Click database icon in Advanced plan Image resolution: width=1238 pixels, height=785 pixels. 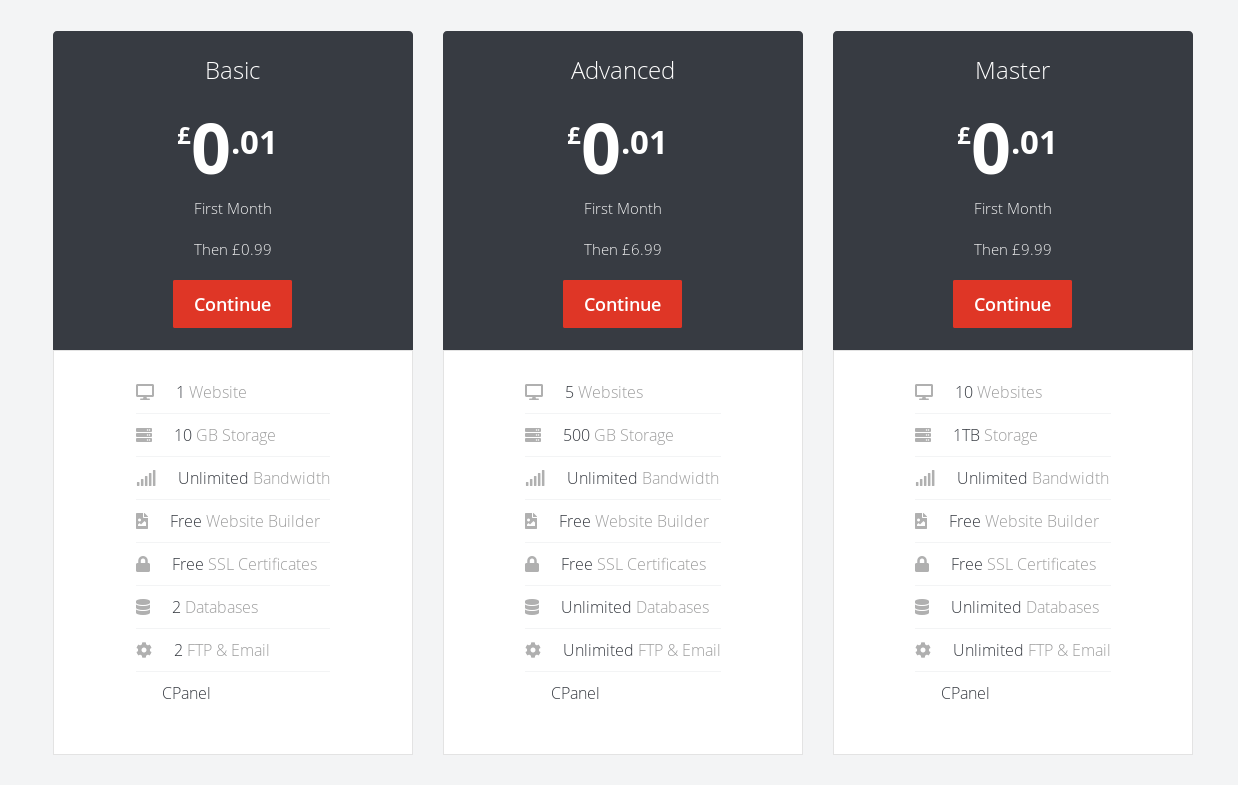pyautogui.click(x=532, y=607)
